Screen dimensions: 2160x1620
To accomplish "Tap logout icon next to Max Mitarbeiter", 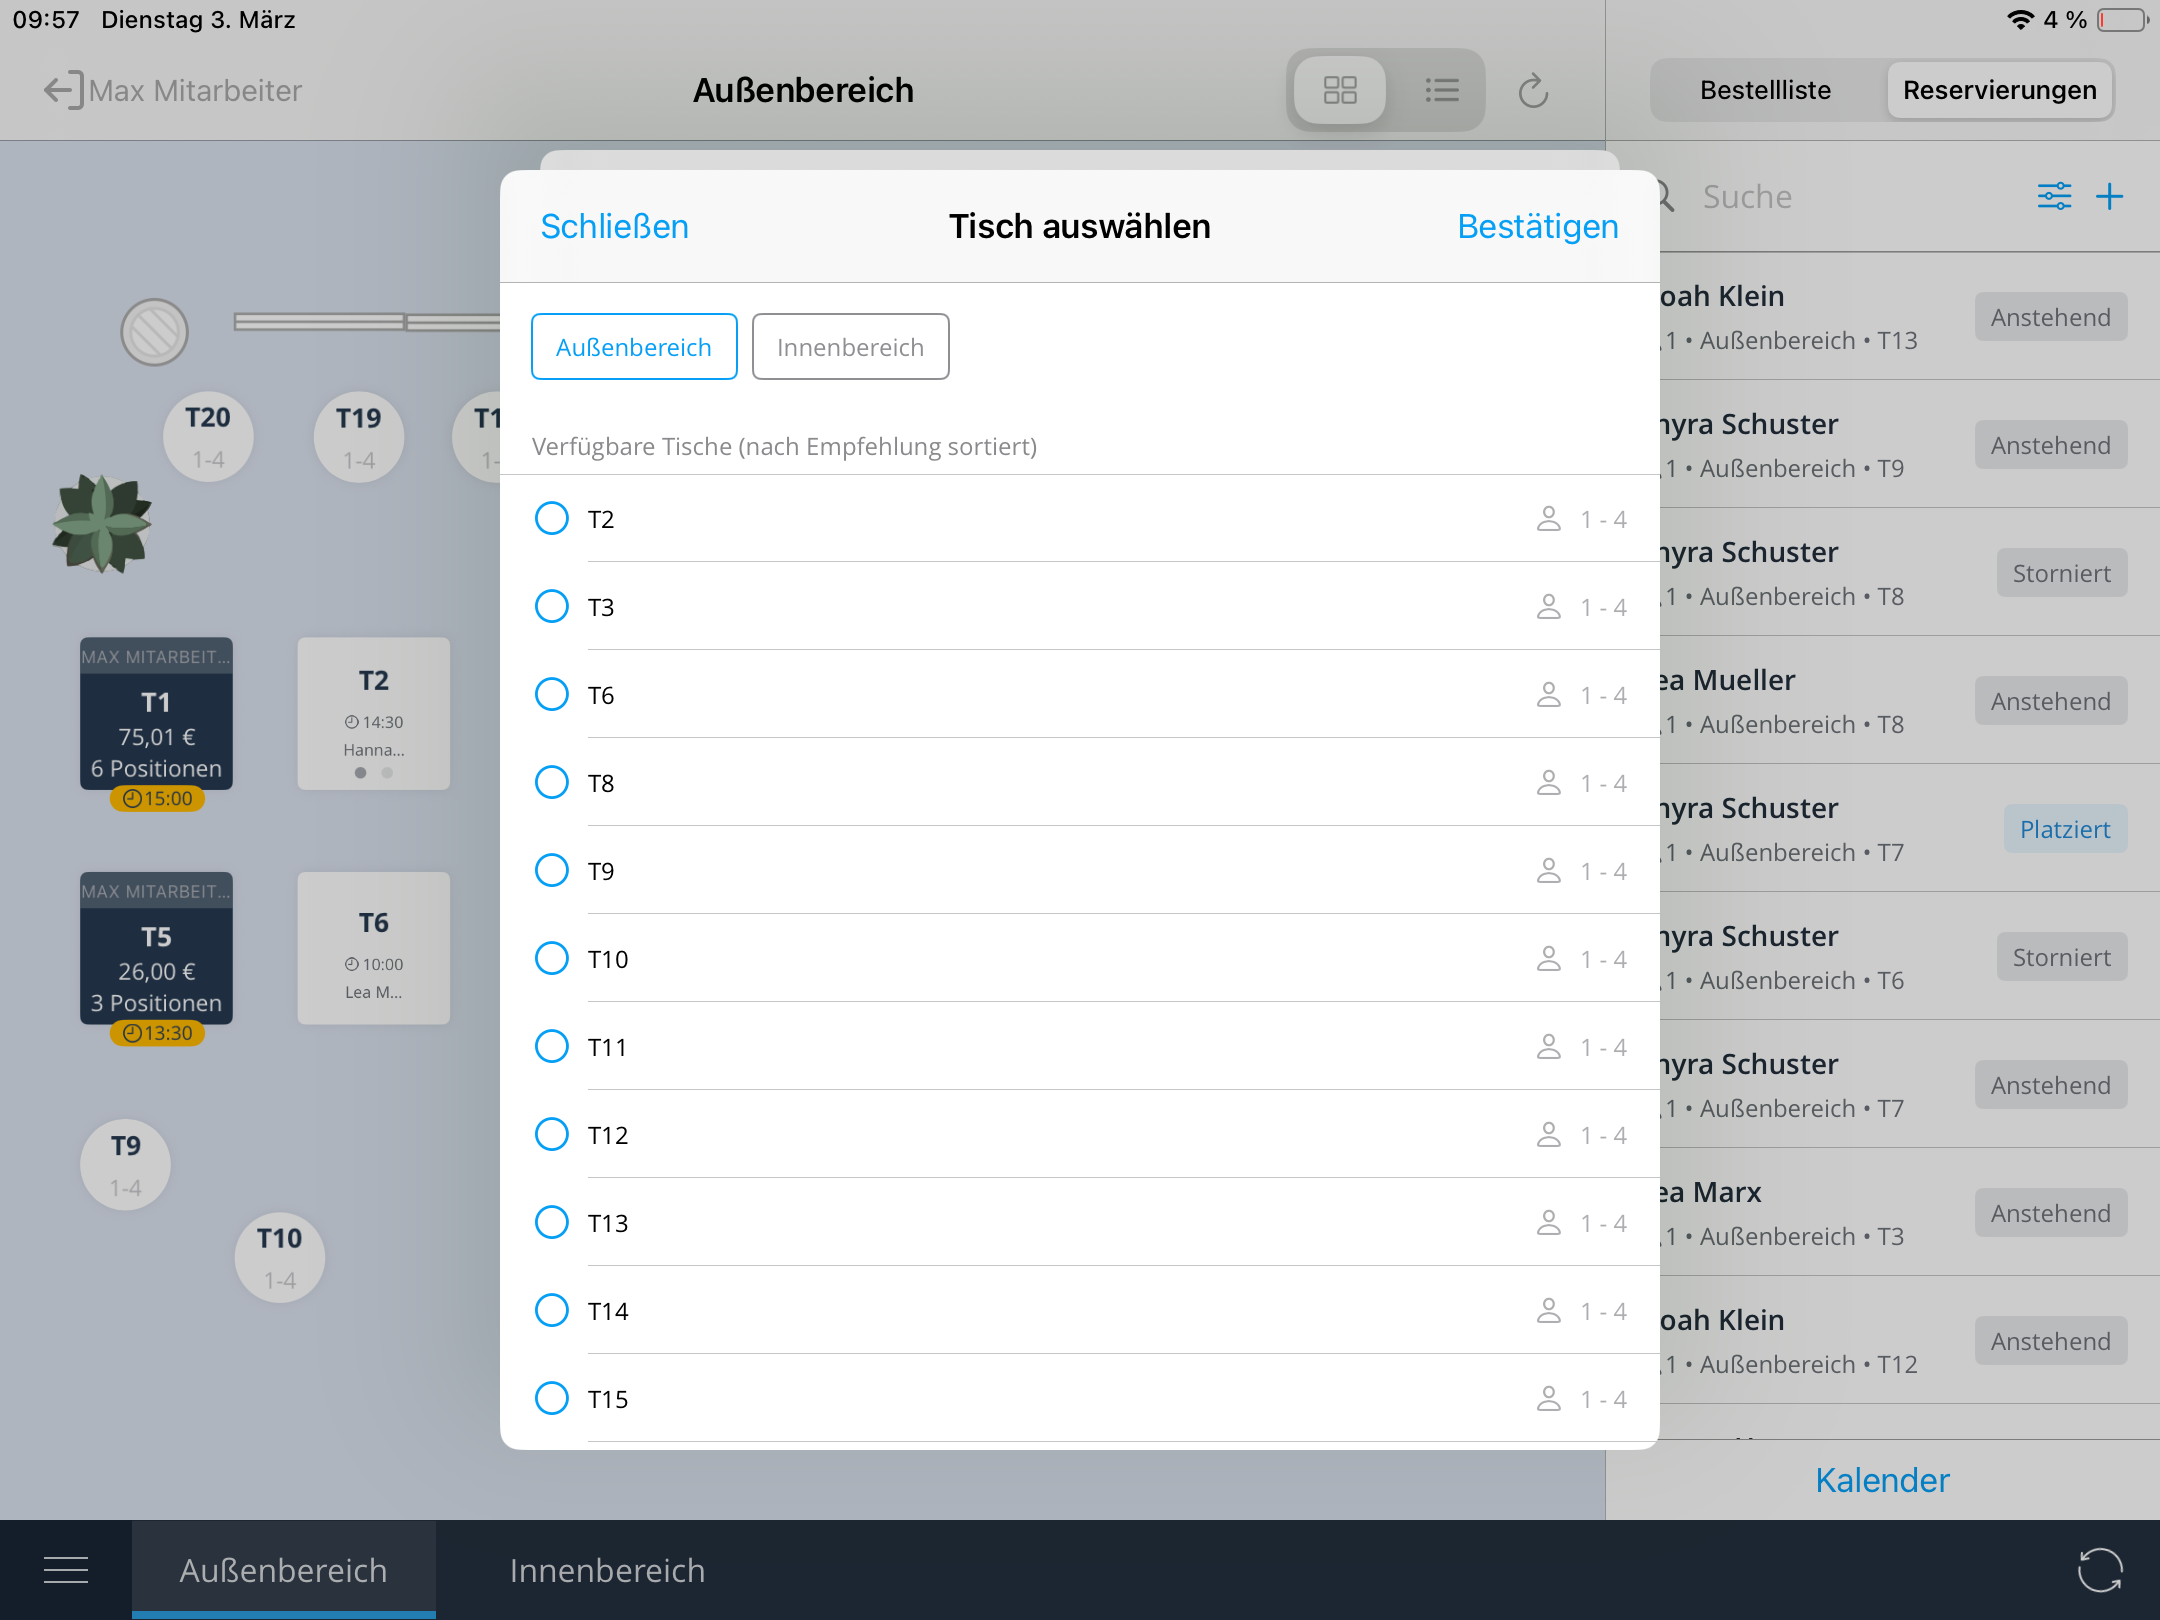I will pos(62,90).
